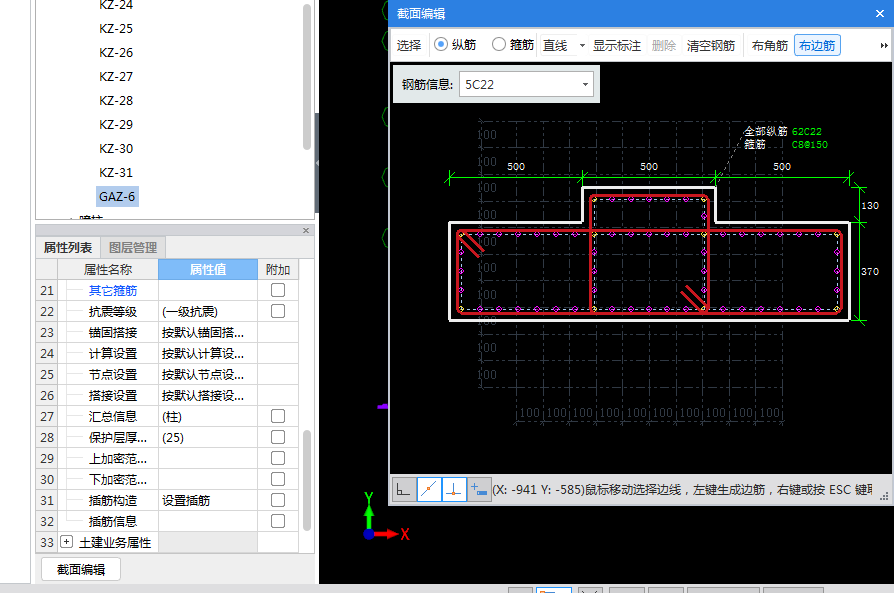Click the 布边筋 button
Screen dimensions: 894x593
pos(817,46)
